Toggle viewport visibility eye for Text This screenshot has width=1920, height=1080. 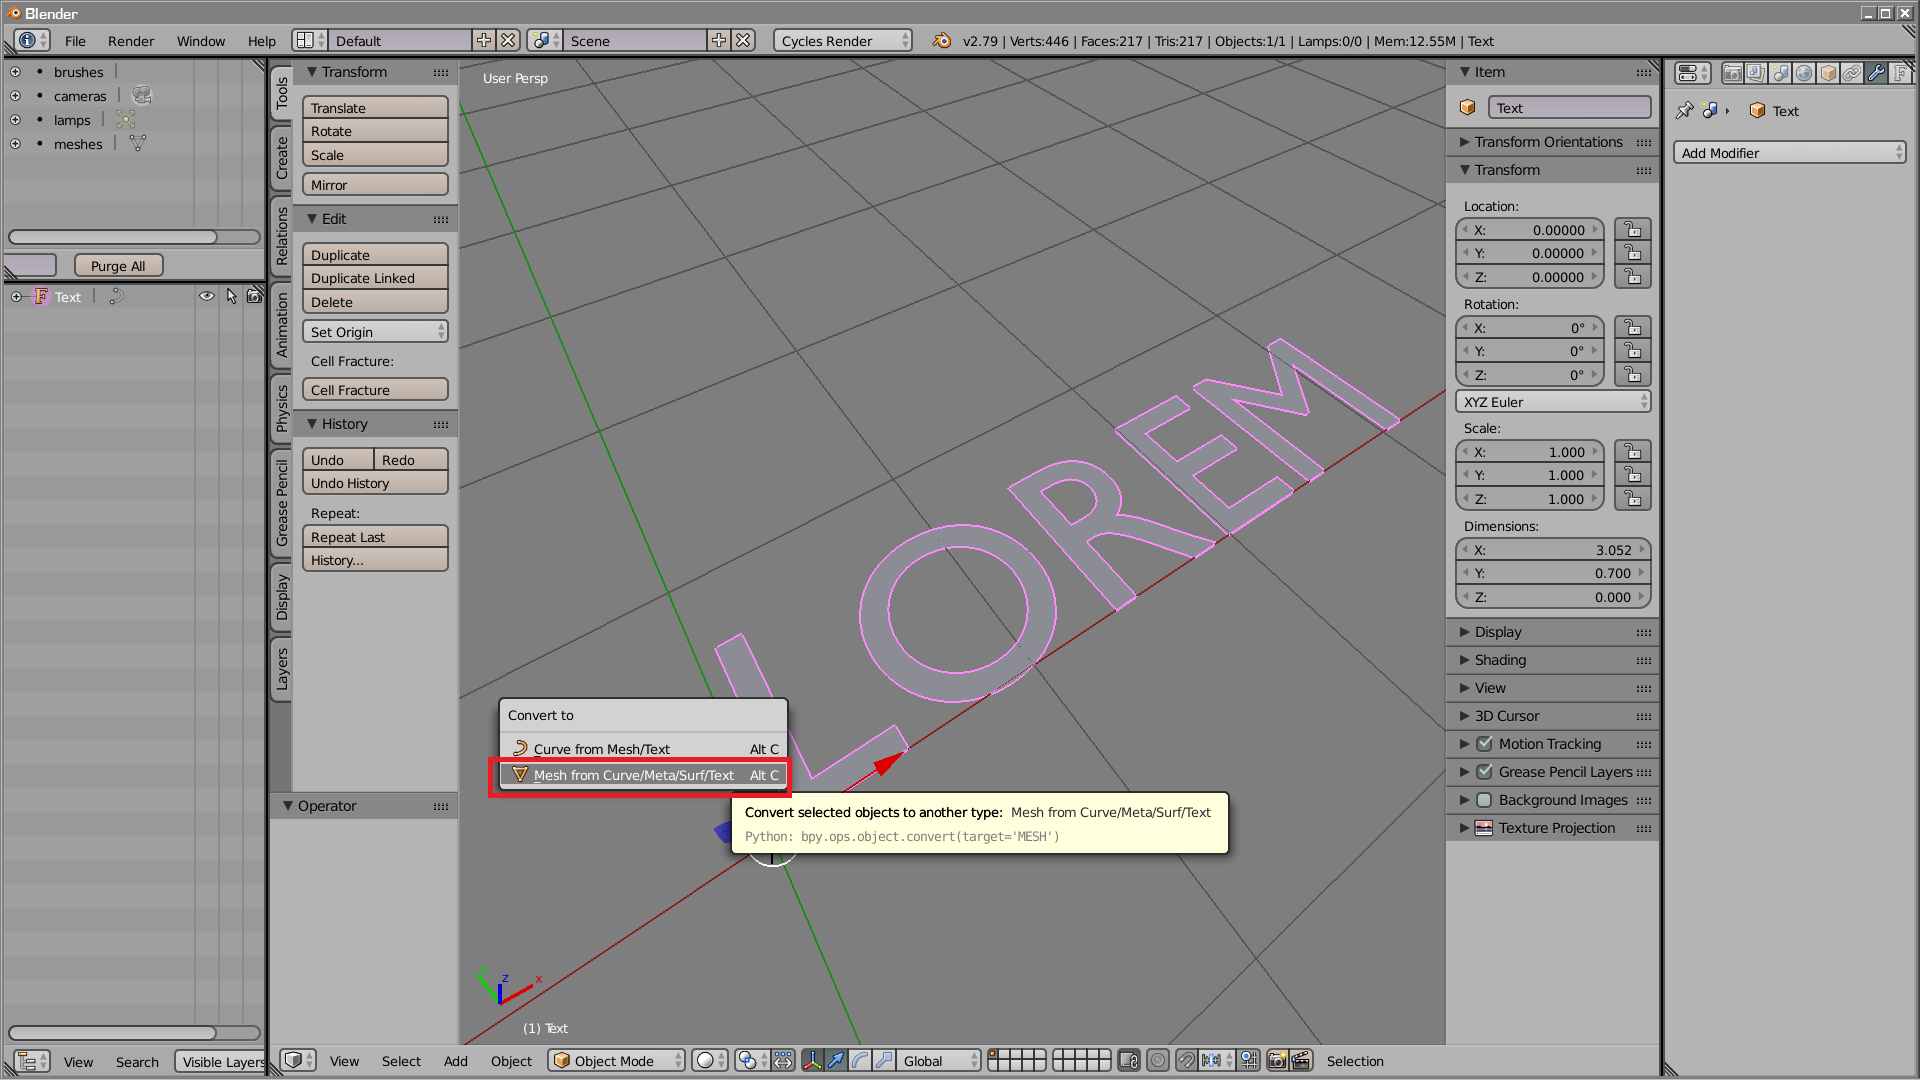click(x=207, y=297)
